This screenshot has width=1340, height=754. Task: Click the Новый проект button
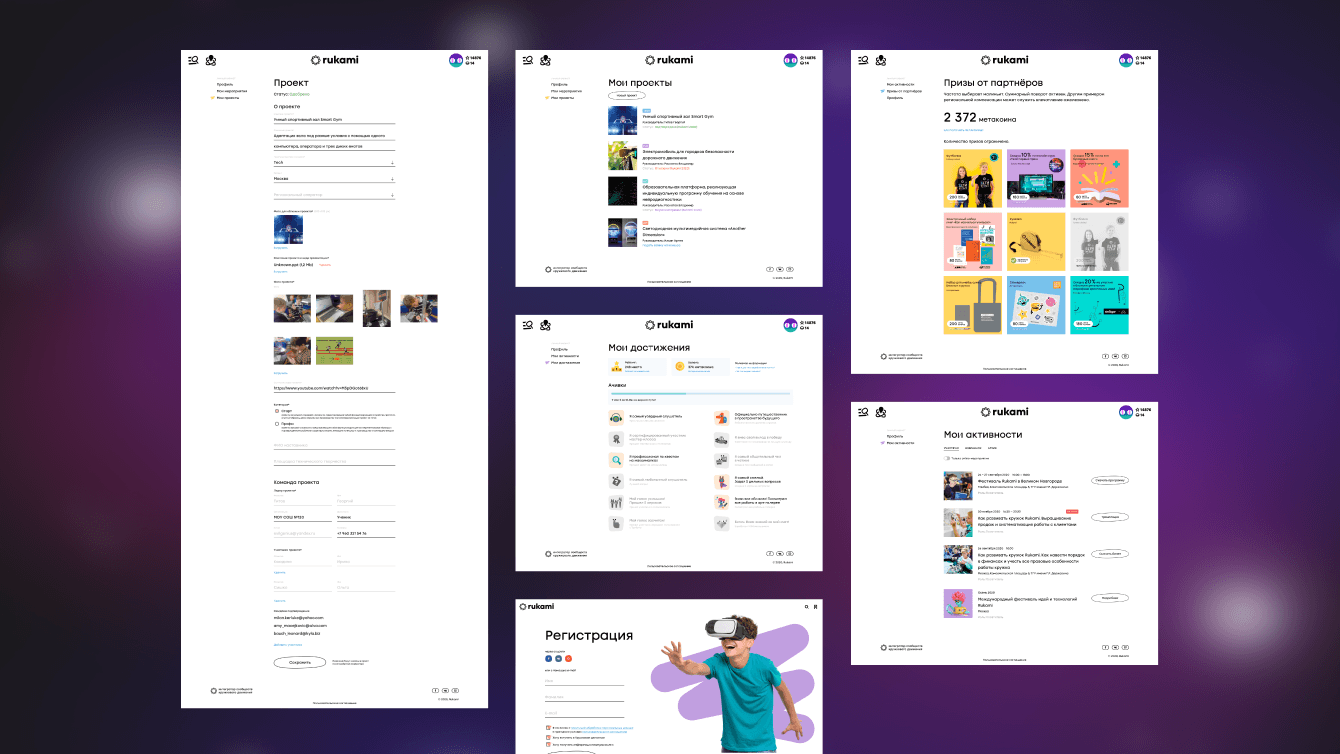click(x=627, y=95)
